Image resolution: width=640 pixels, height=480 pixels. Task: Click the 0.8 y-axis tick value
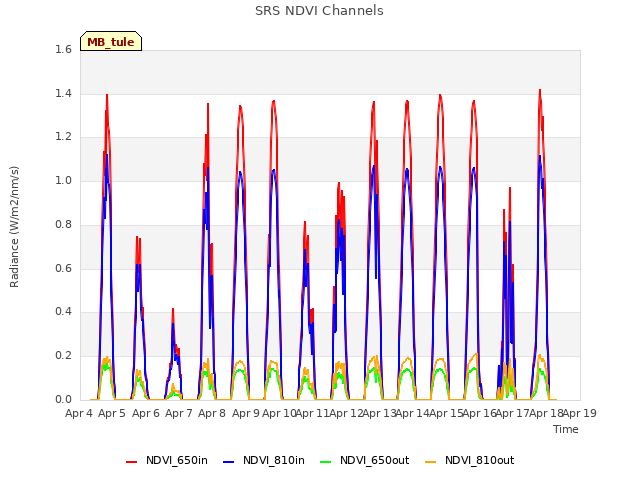[x=63, y=224]
